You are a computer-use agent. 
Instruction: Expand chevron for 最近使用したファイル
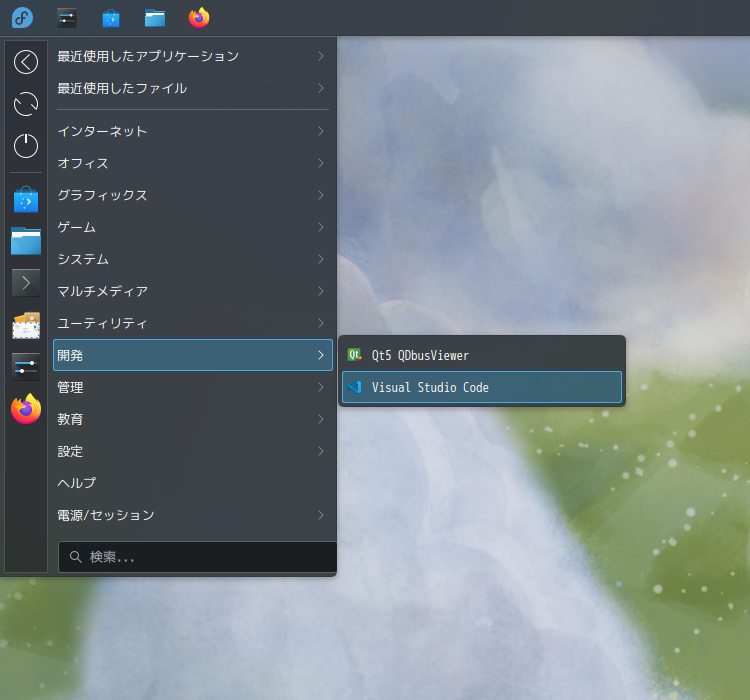(321, 88)
